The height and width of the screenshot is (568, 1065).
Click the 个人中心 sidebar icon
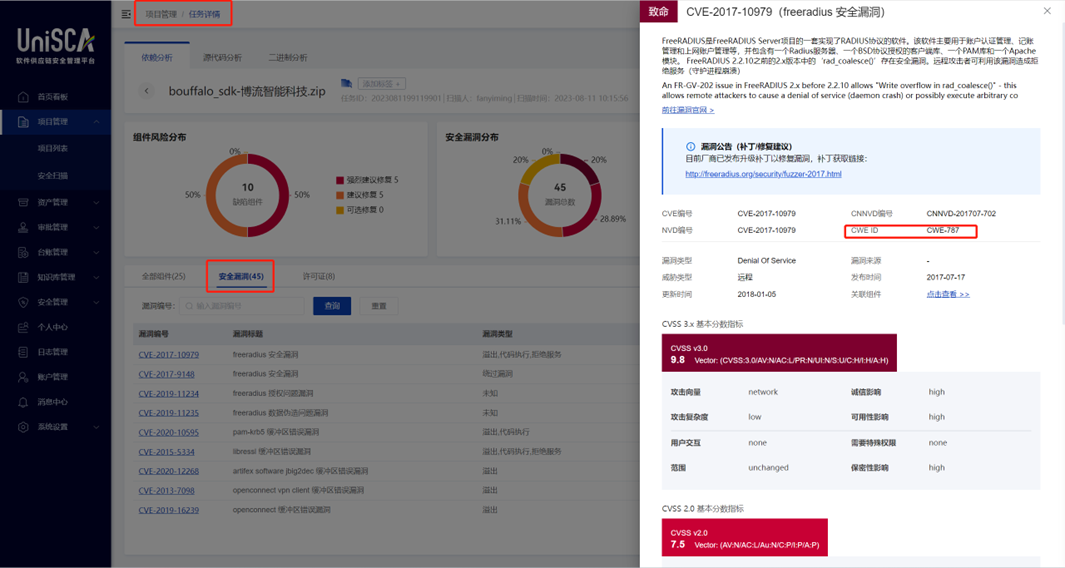pos(23,327)
